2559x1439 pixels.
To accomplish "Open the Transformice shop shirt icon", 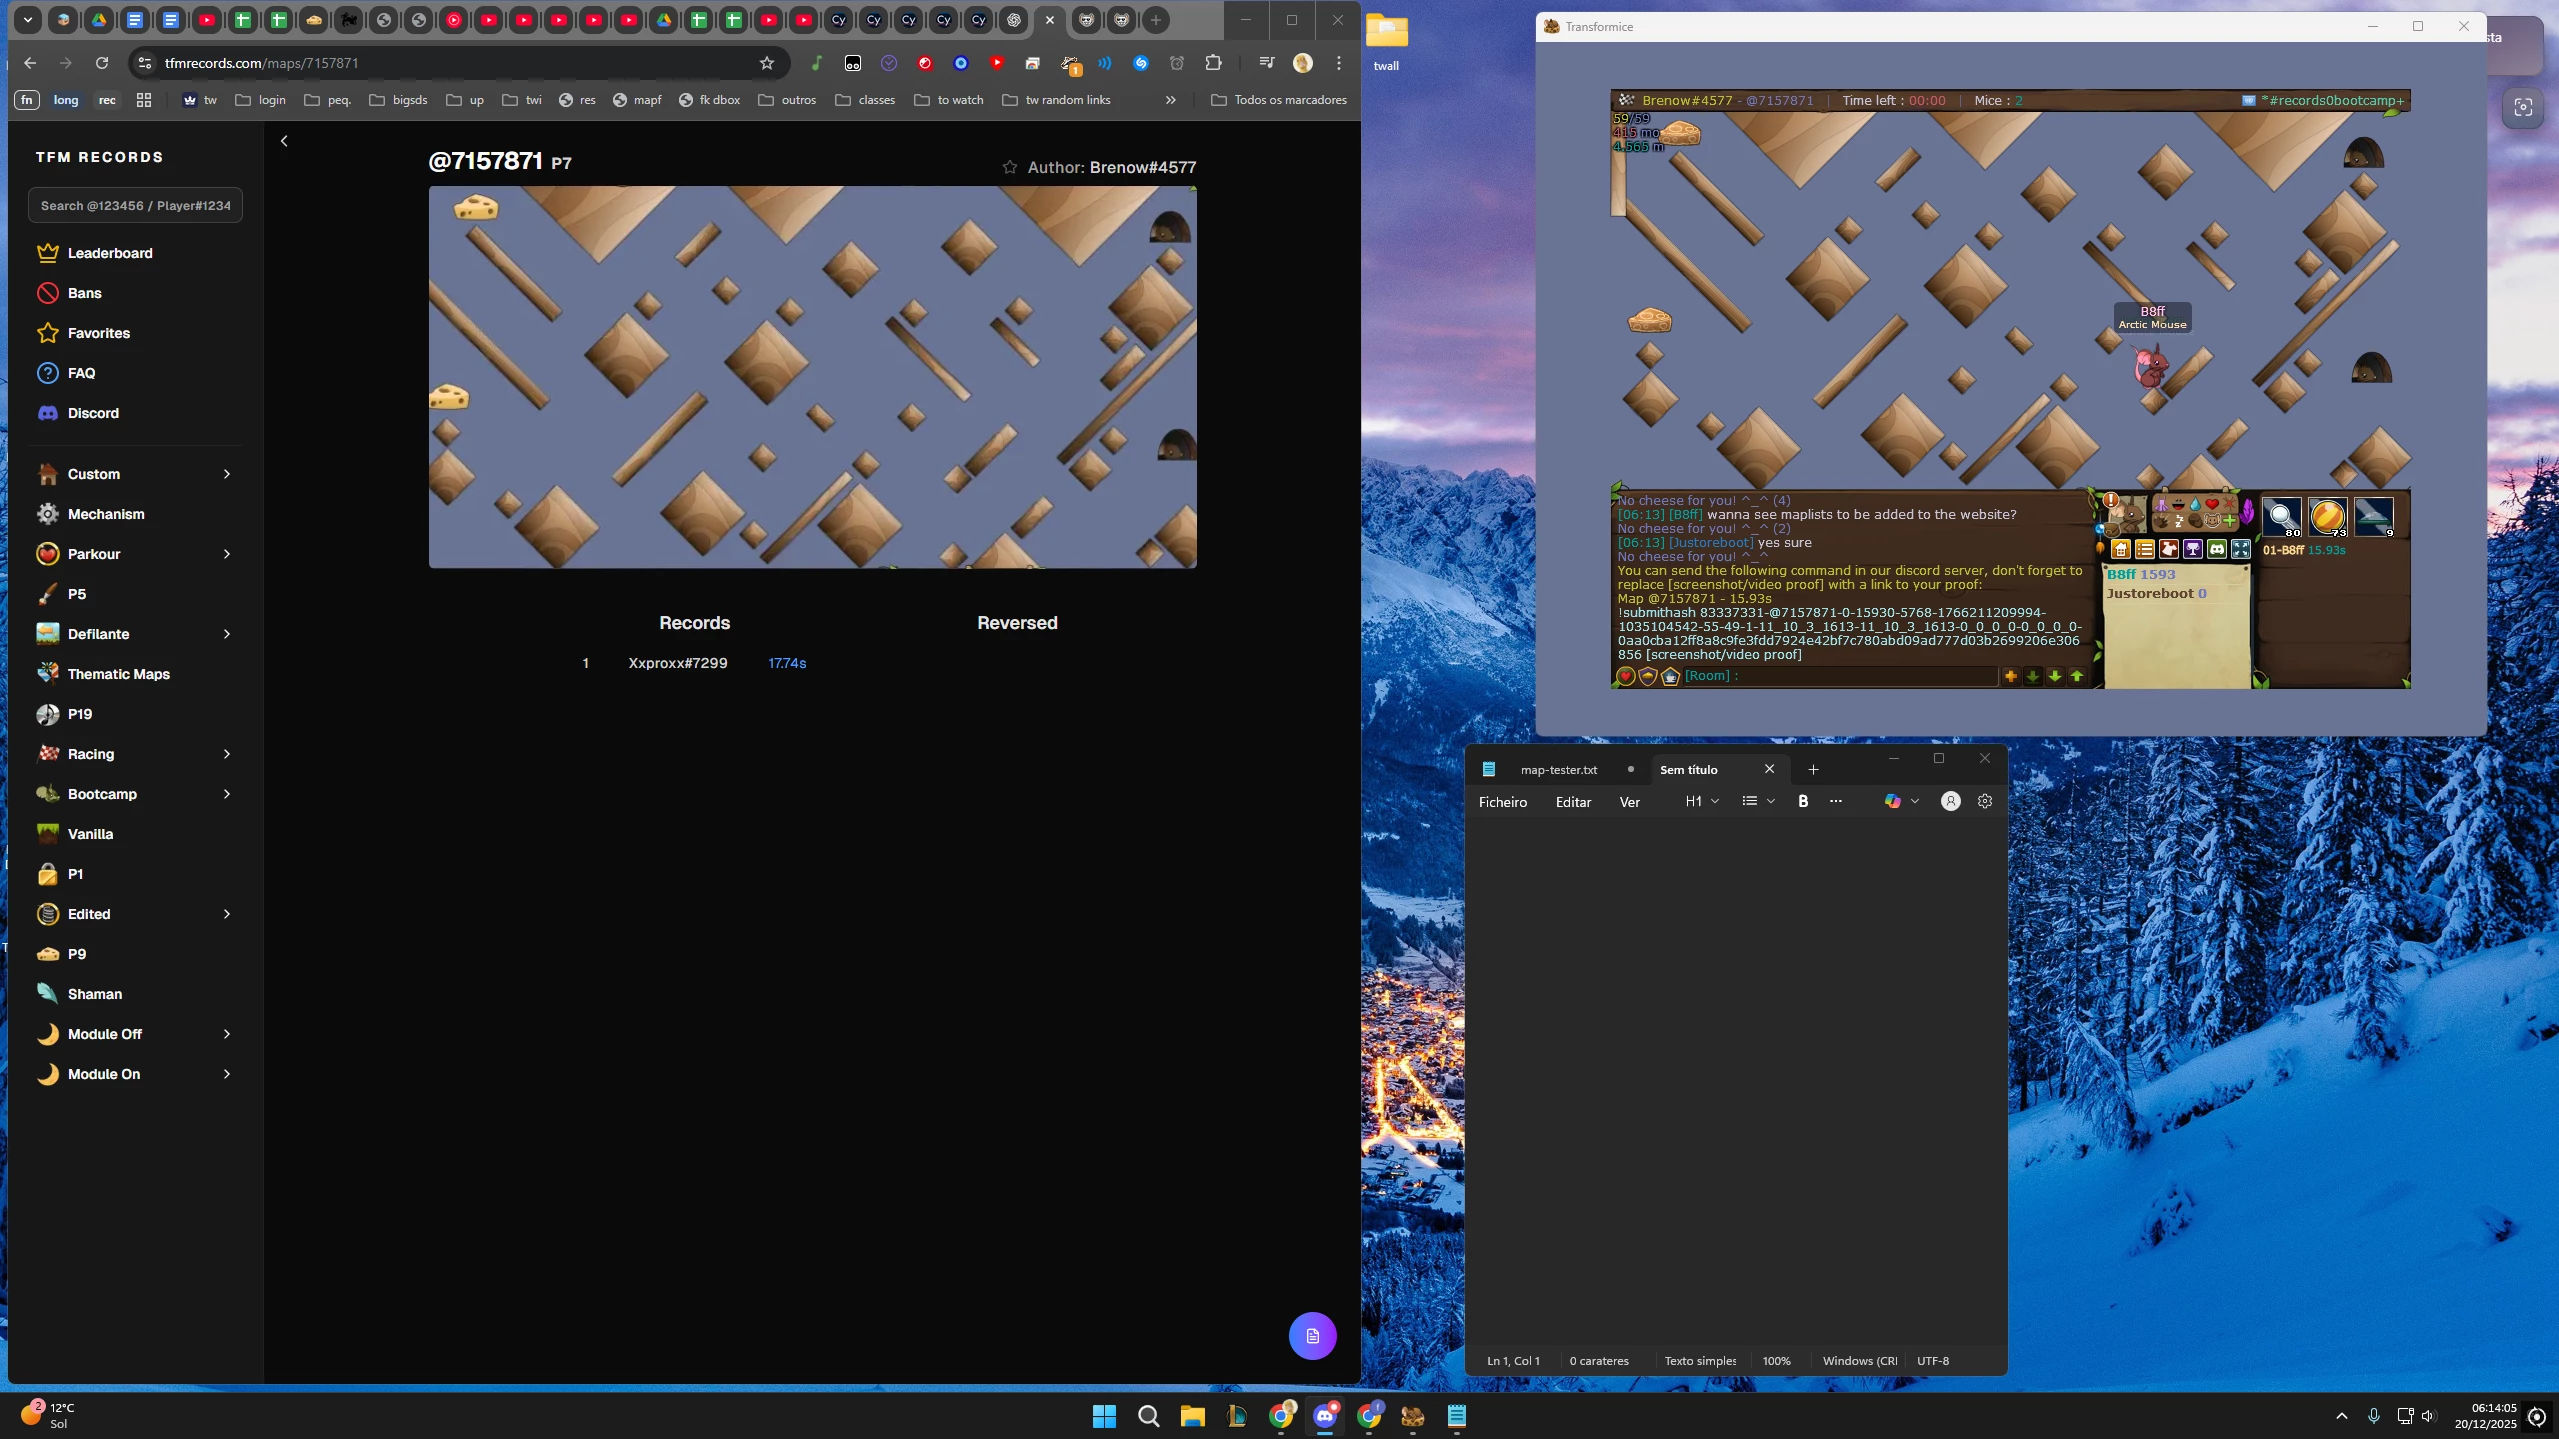I will click(x=2169, y=549).
